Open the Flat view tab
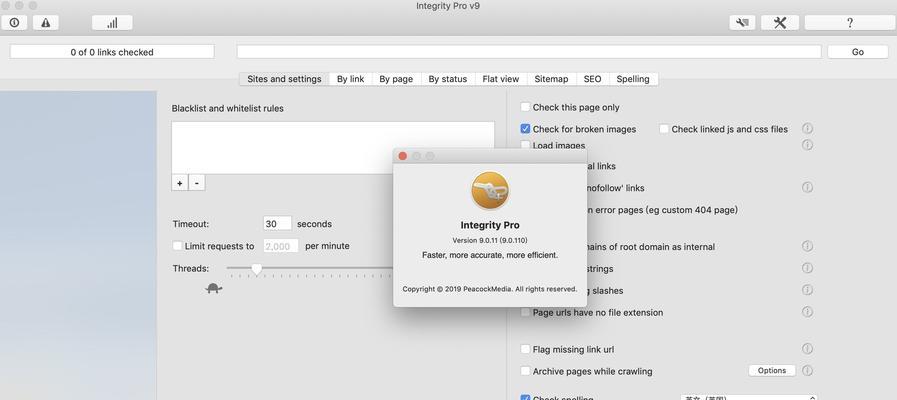Image resolution: width=897 pixels, height=400 pixels. 501,79
